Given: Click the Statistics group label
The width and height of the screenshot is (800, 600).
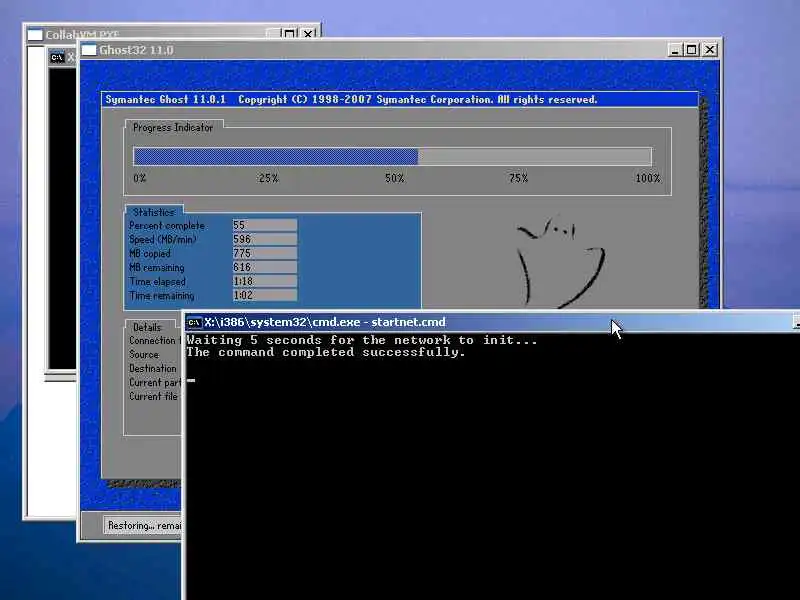Looking at the screenshot, I should [x=154, y=212].
